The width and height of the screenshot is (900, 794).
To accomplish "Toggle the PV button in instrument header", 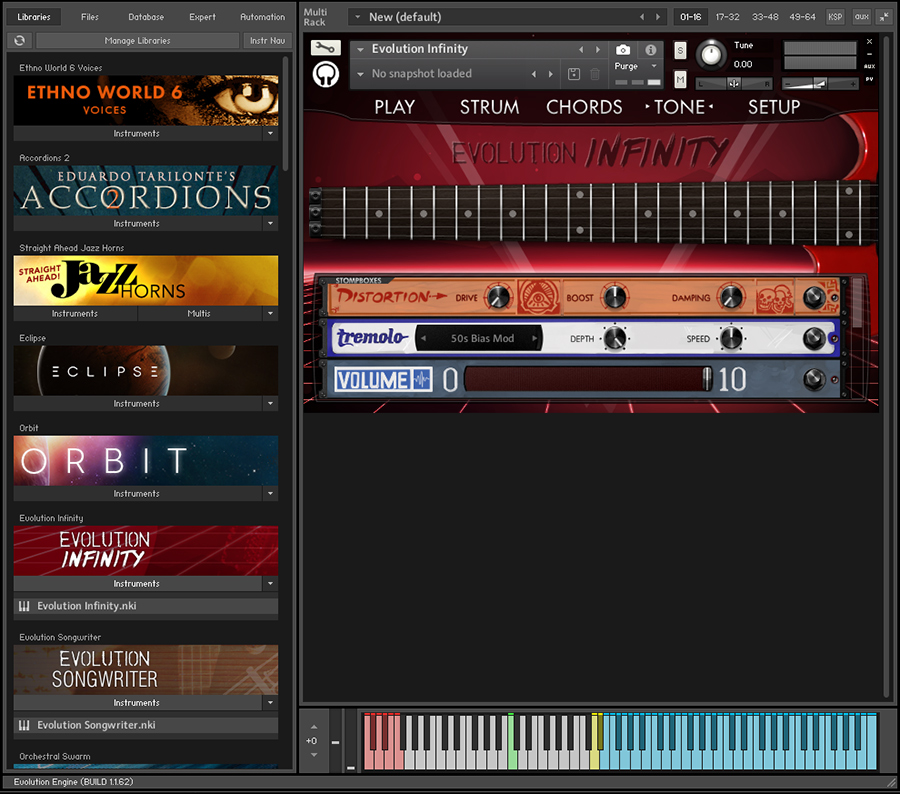I will click(x=870, y=79).
